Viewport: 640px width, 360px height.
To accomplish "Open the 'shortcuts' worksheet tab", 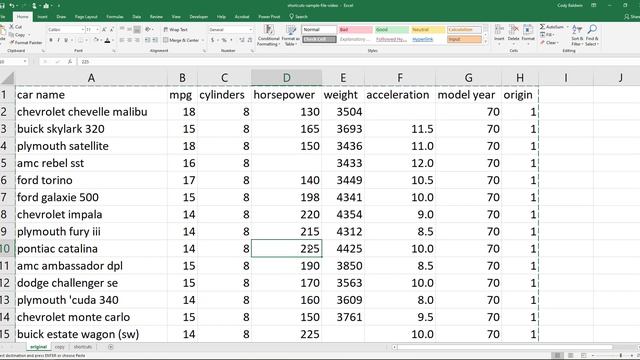I will tap(83, 347).
